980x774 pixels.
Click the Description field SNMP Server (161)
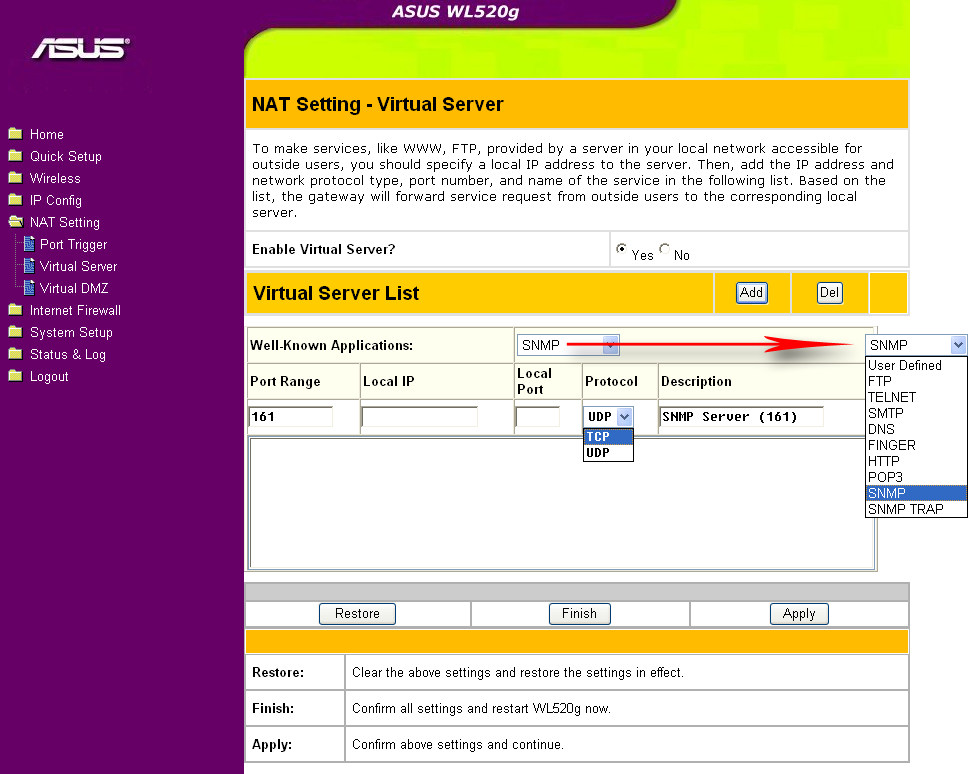[x=741, y=416]
